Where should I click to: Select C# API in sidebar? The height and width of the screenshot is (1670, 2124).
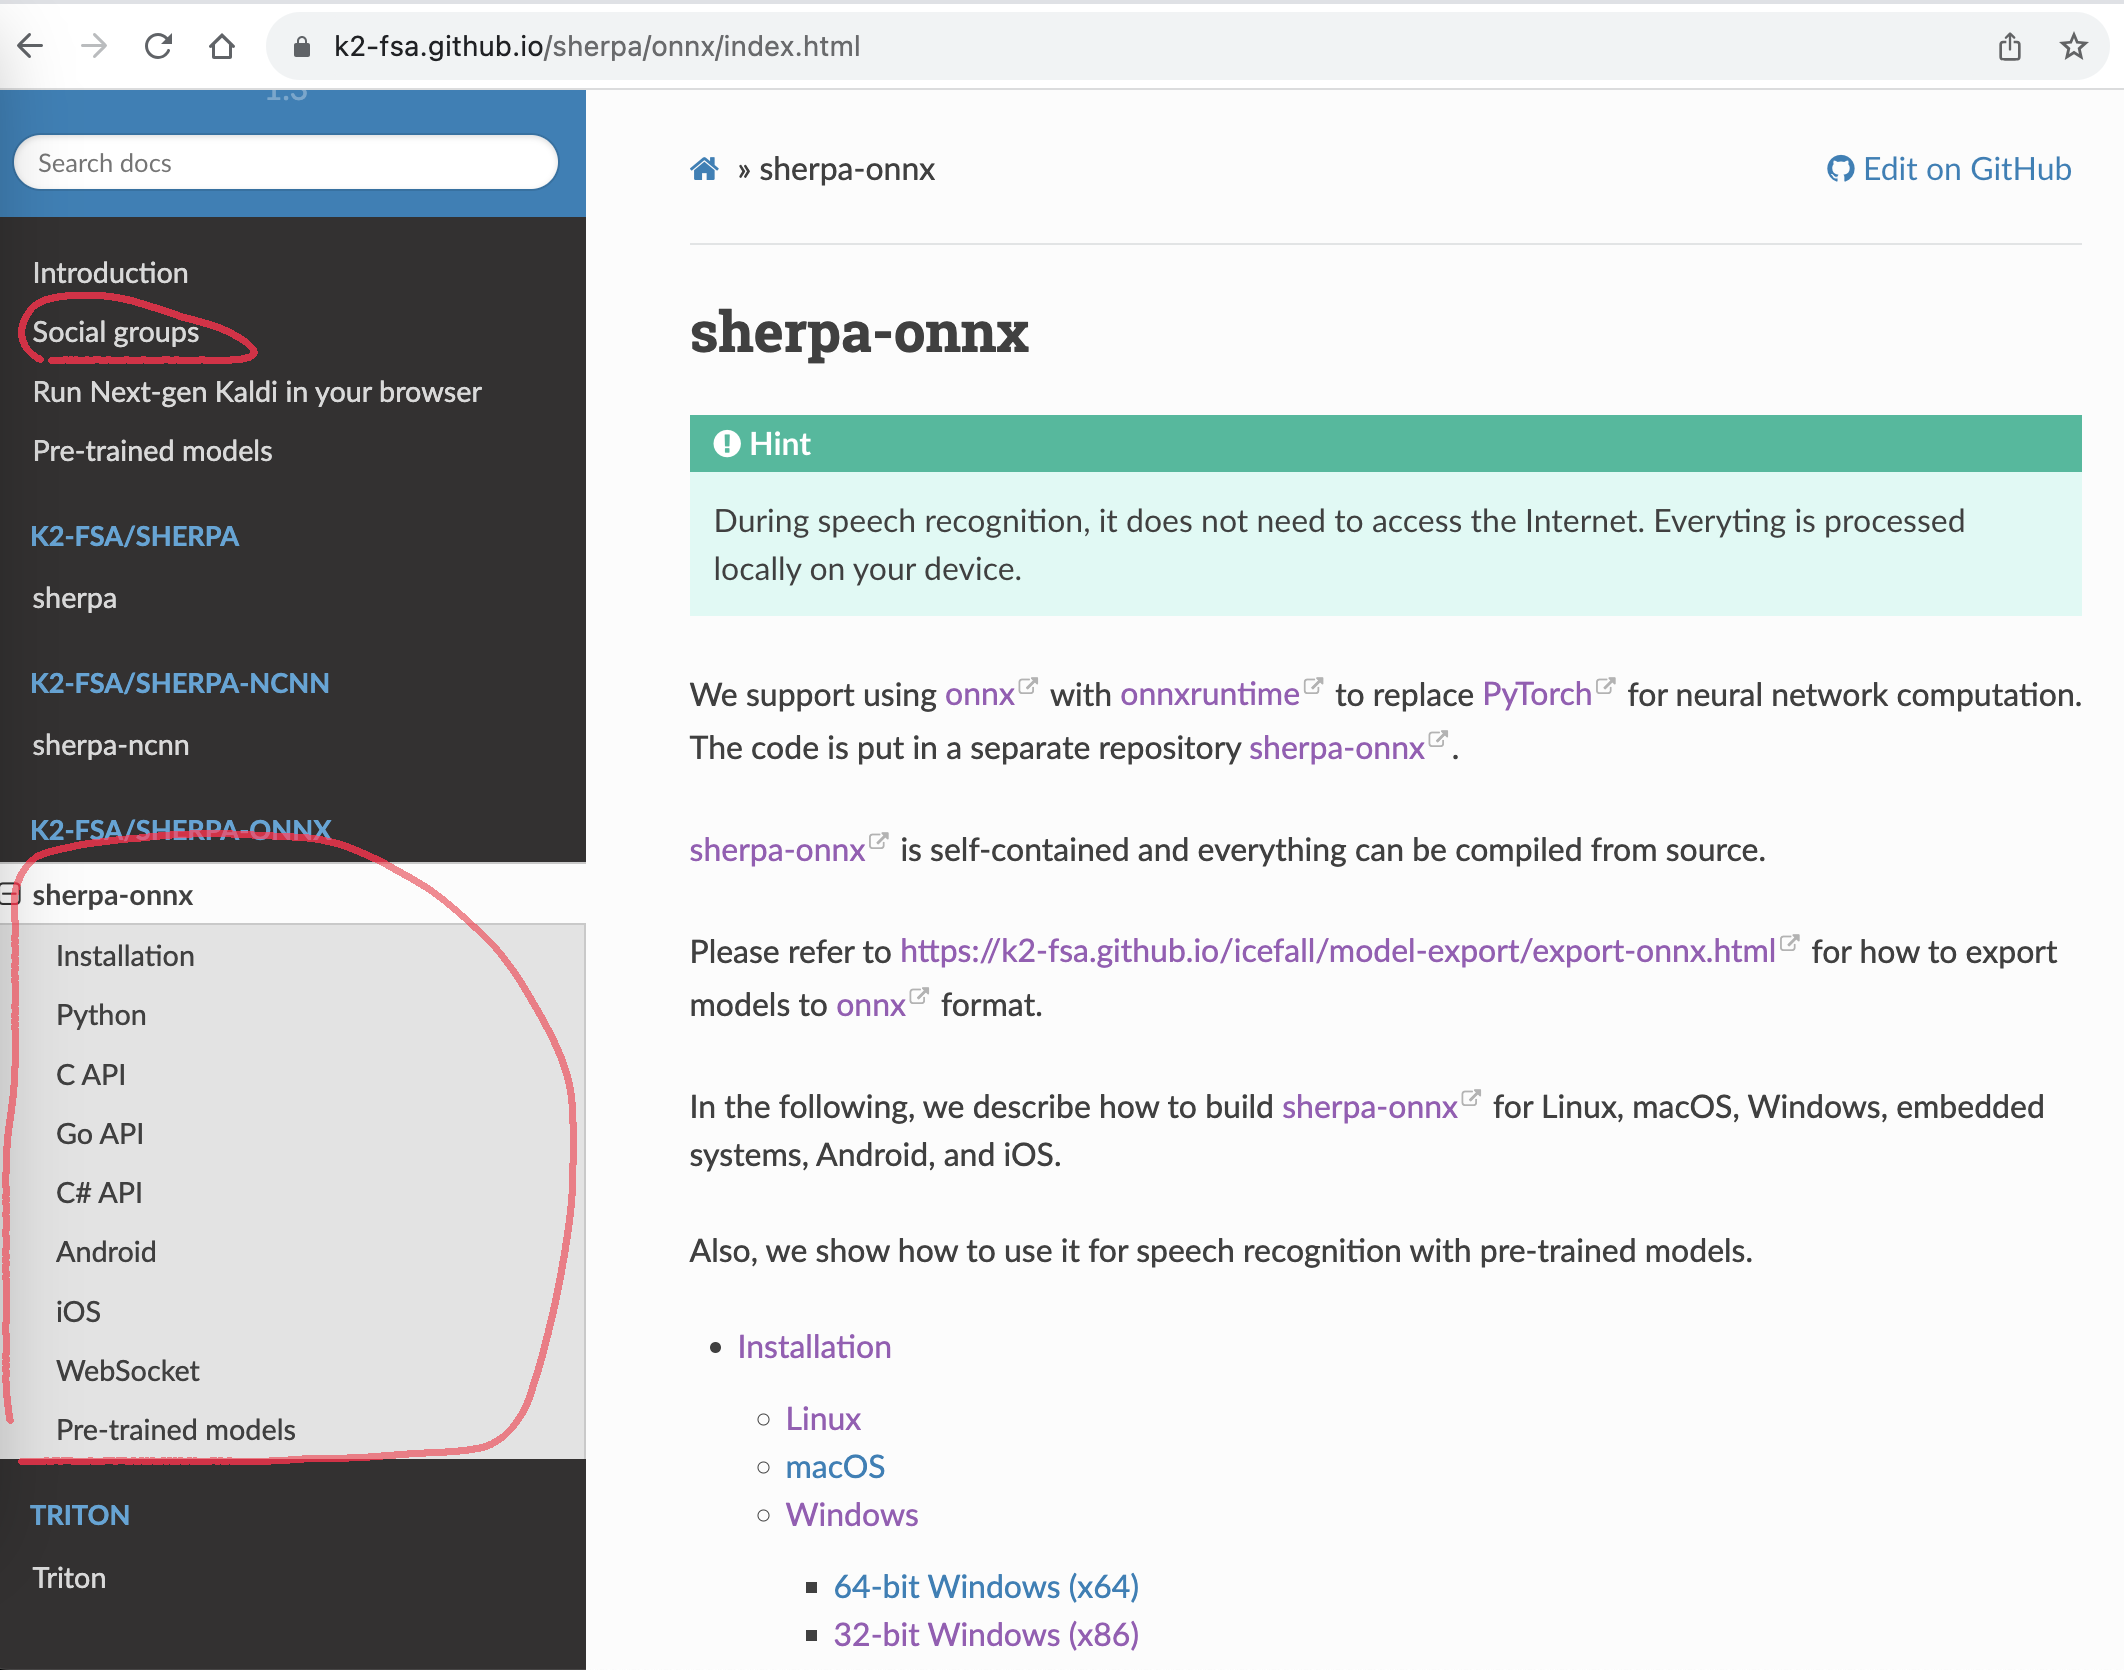[99, 1192]
